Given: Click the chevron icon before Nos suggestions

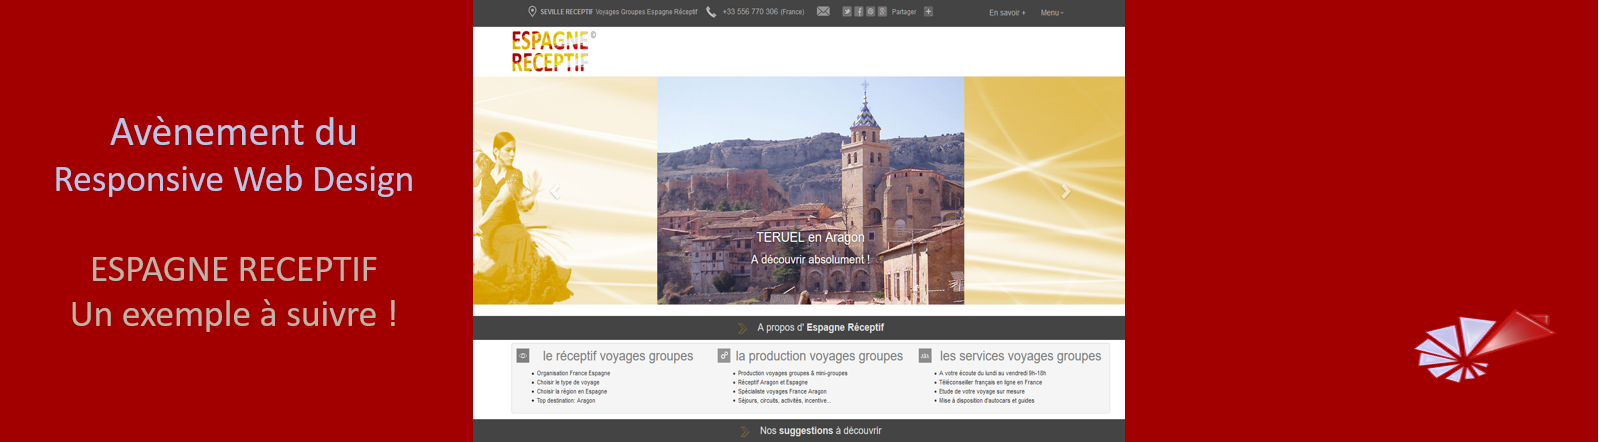Looking at the screenshot, I should click(x=745, y=432).
